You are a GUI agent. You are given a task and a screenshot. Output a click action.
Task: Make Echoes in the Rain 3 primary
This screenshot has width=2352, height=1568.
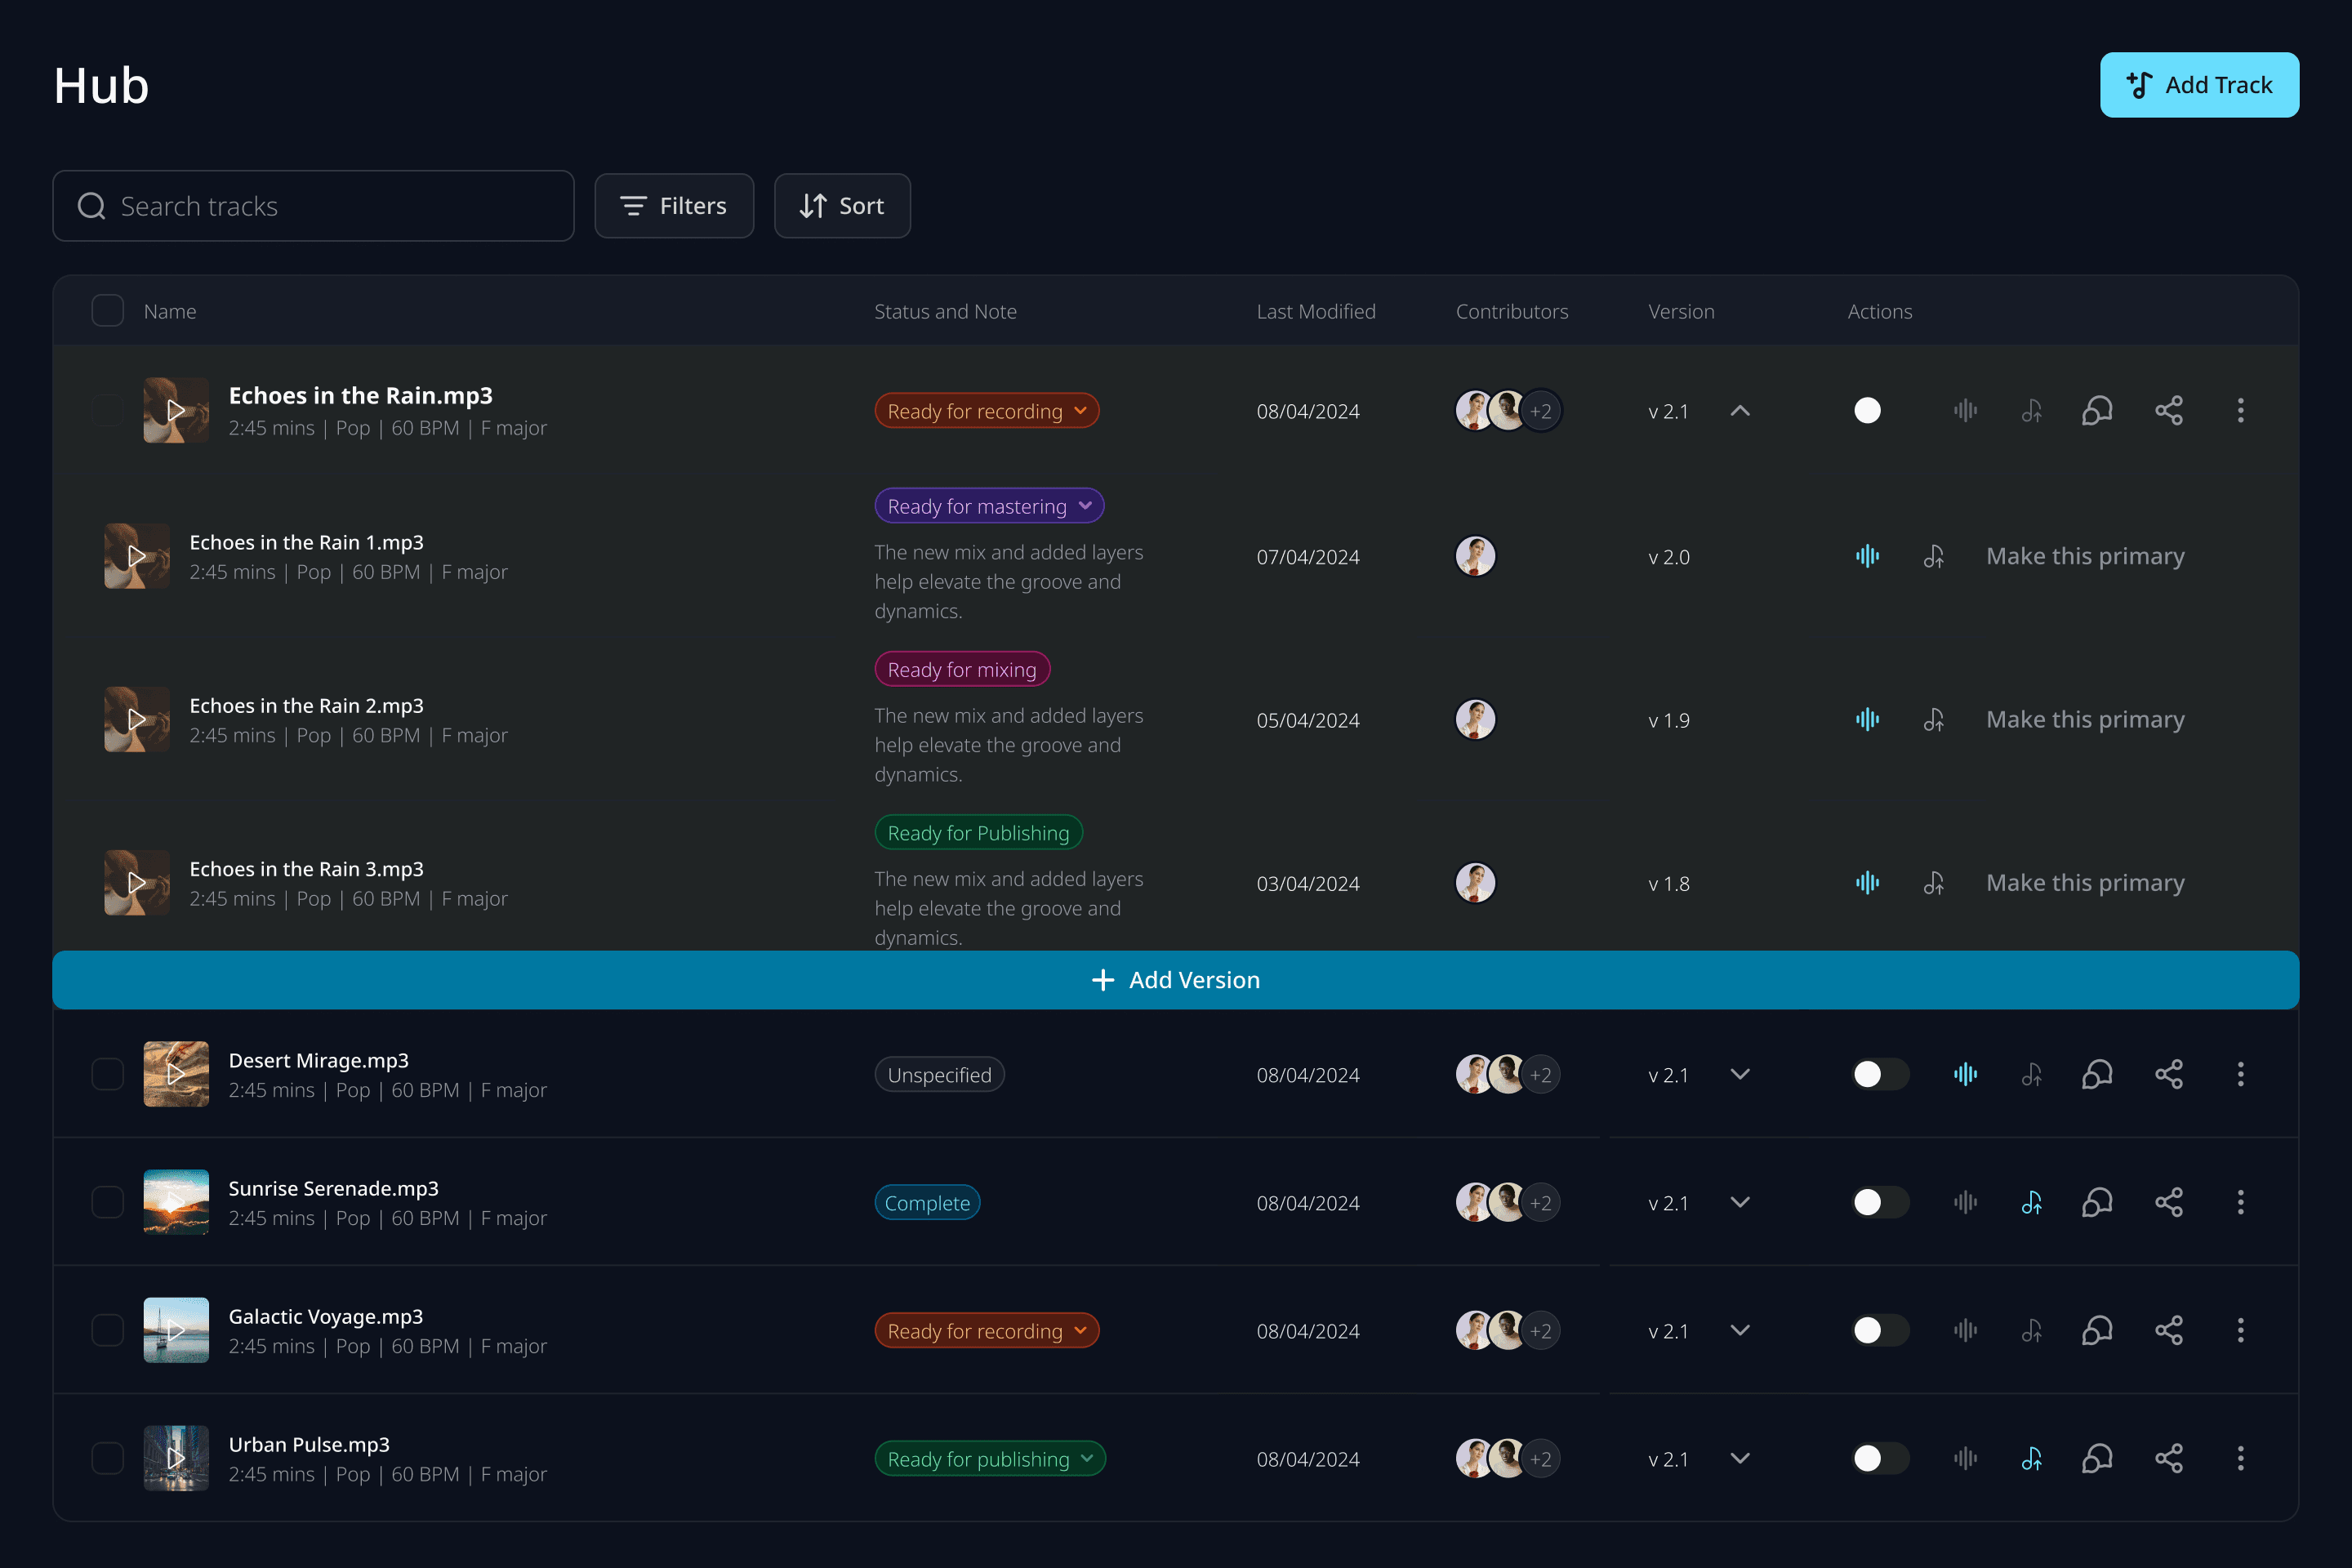(x=2085, y=883)
